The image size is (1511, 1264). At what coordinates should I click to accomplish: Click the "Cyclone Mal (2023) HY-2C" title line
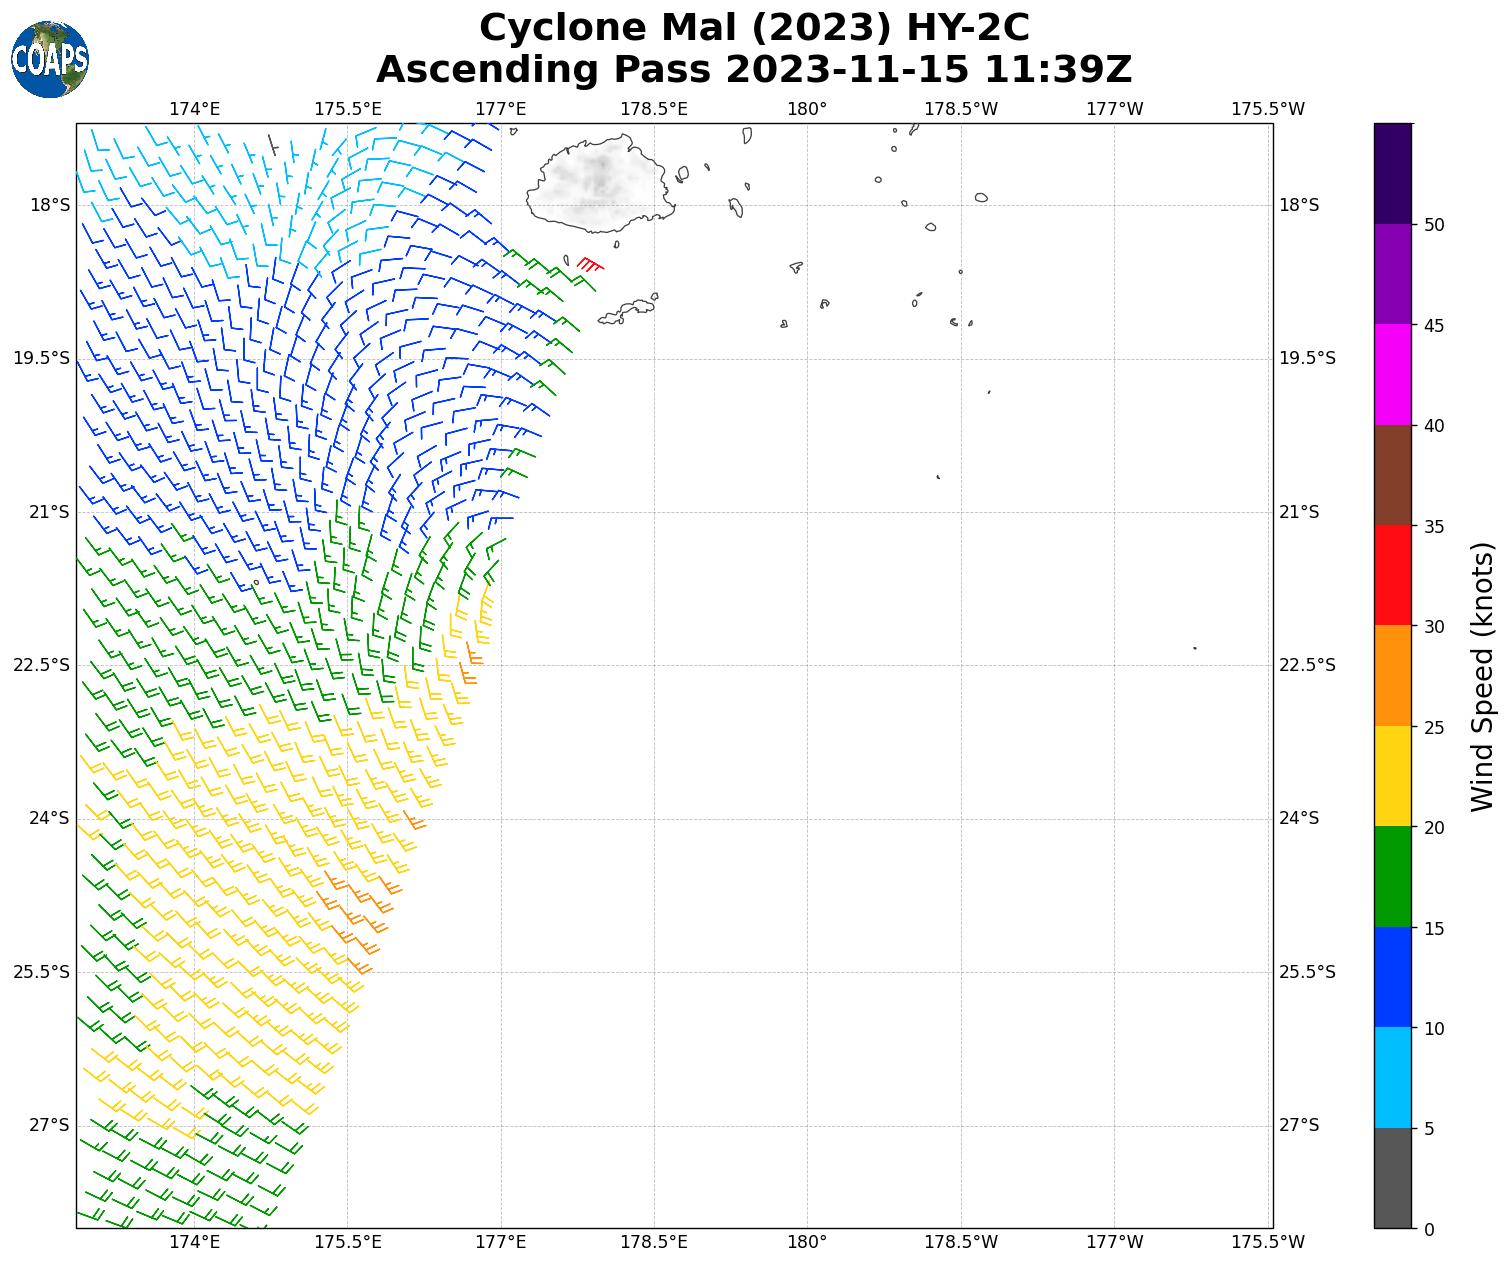pos(754,27)
